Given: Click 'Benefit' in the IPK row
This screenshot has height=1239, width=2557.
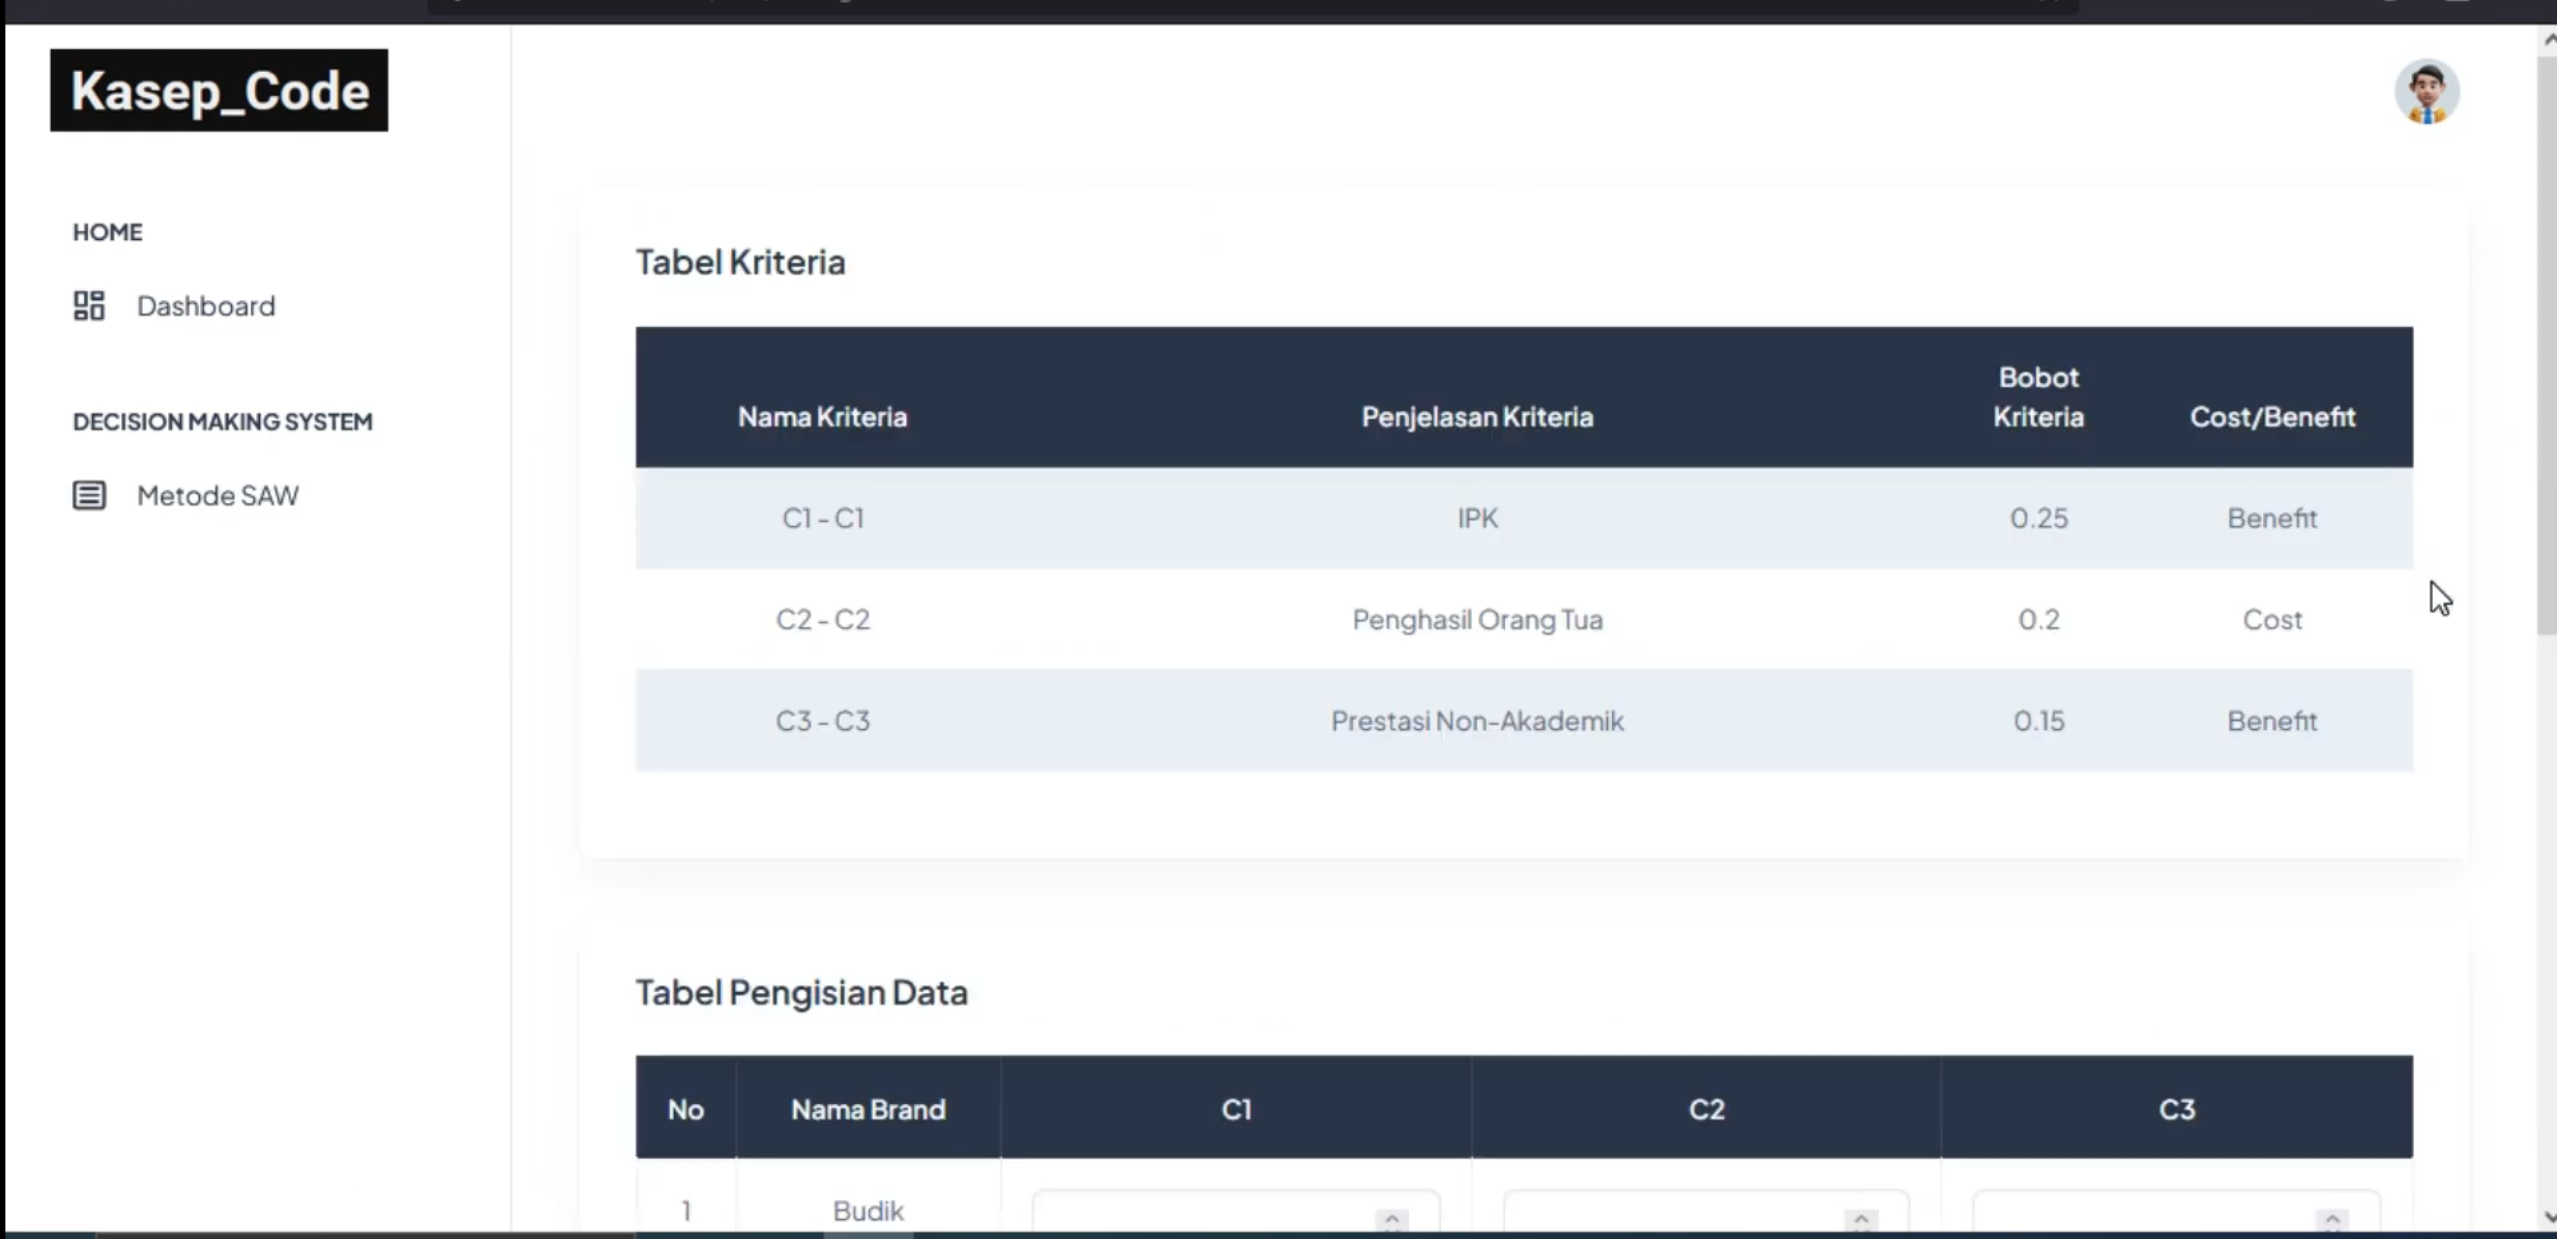Looking at the screenshot, I should tap(2272, 518).
